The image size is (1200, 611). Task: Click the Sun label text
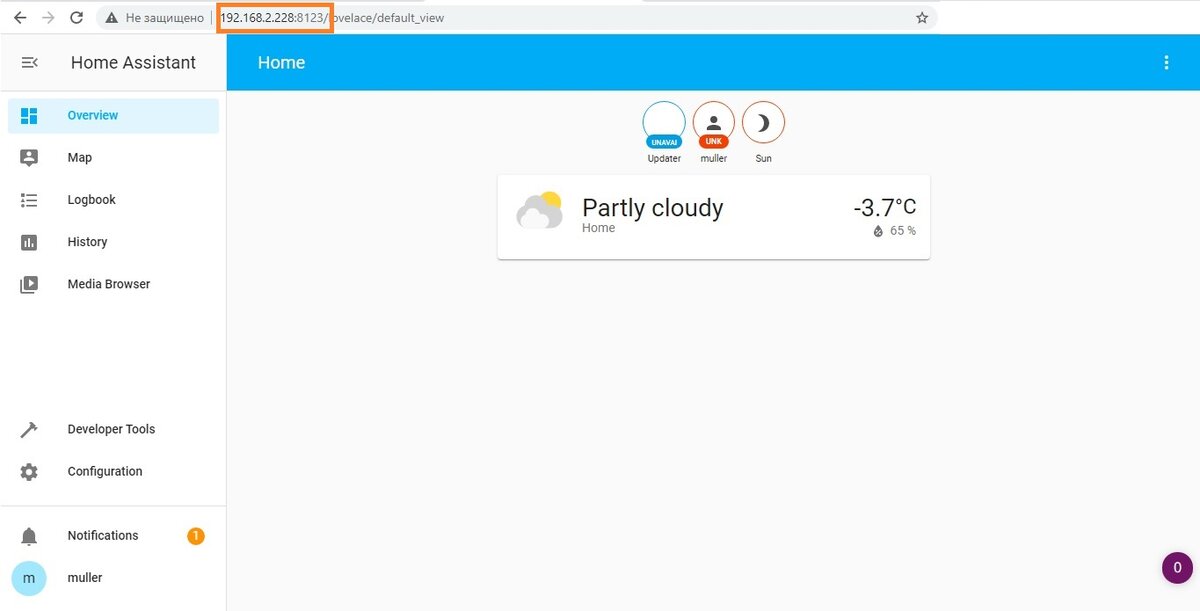tap(763, 158)
